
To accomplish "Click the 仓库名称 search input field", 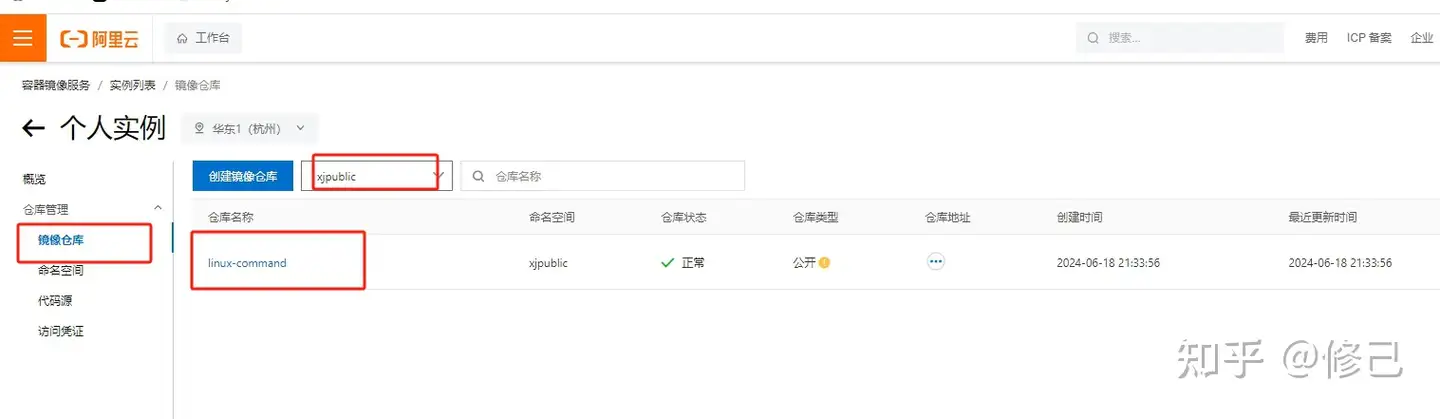I will coord(602,176).
